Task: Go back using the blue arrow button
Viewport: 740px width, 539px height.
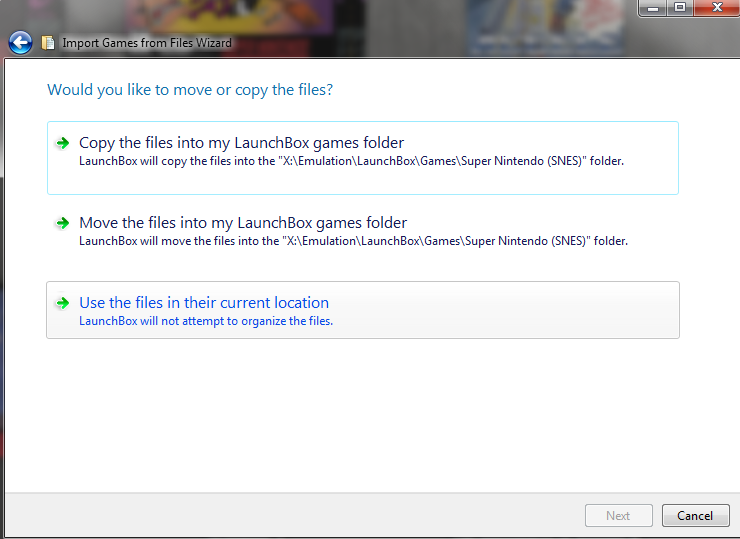Action: pos(20,43)
